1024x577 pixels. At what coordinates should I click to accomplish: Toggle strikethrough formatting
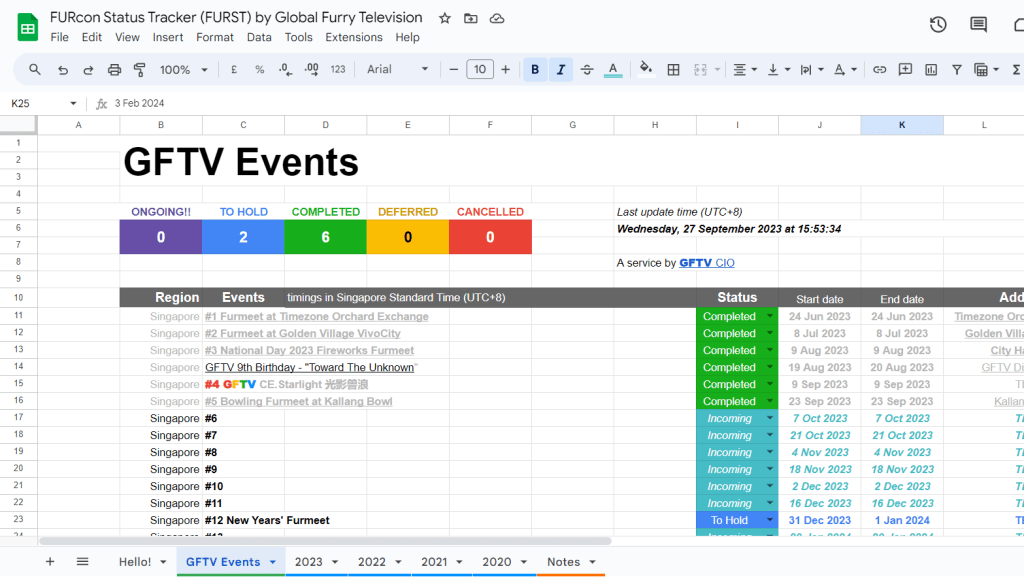tap(587, 70)
